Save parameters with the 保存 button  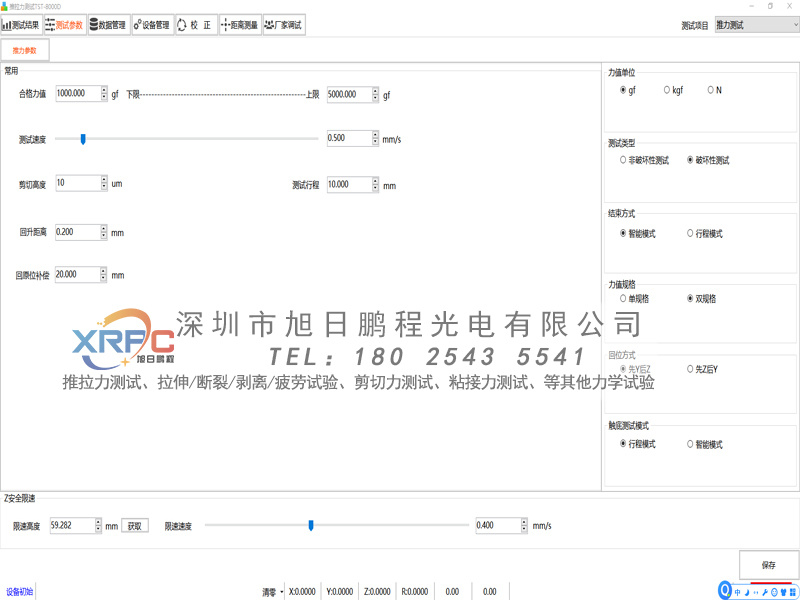[x=768, y=565]
